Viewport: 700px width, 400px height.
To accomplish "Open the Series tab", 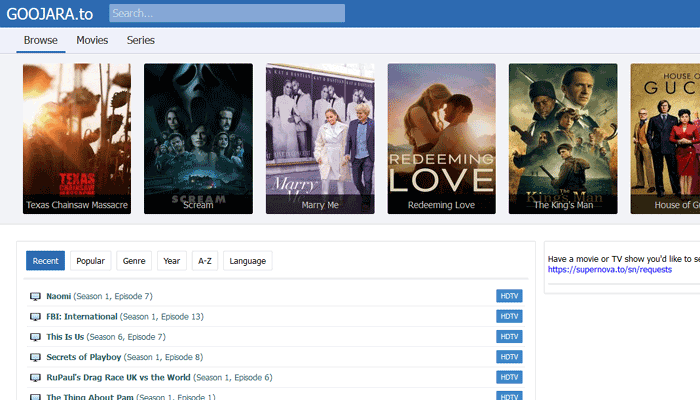I will coord(141,40).
